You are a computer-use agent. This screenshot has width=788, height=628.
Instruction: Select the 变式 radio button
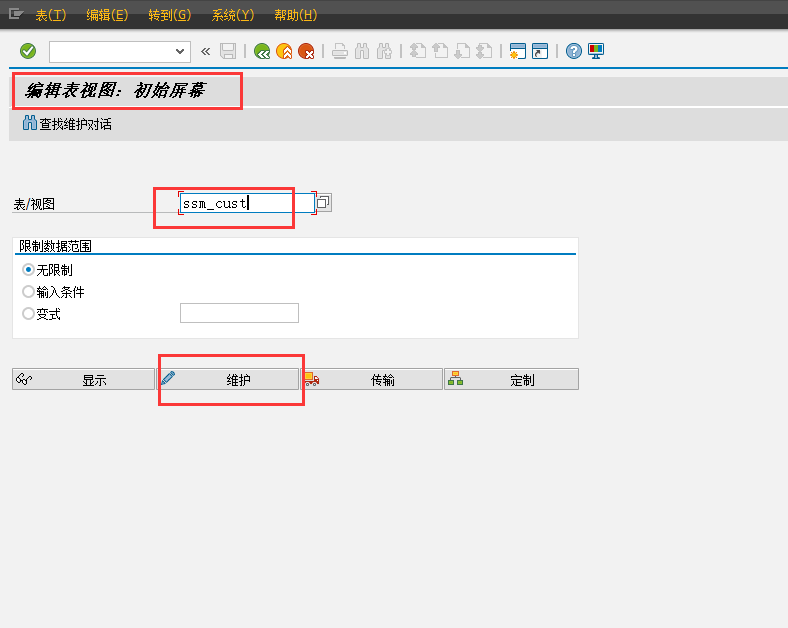pos(28,313)
